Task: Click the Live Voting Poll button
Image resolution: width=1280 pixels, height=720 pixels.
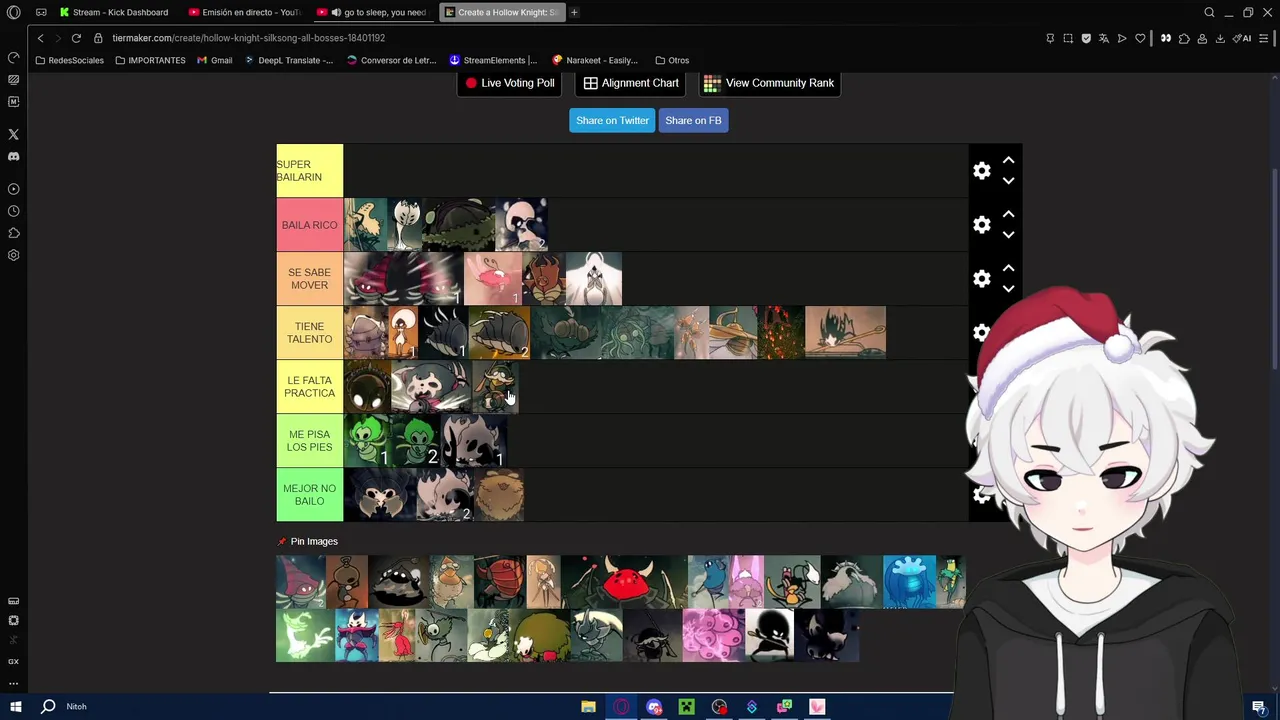Action: [510, 83]
